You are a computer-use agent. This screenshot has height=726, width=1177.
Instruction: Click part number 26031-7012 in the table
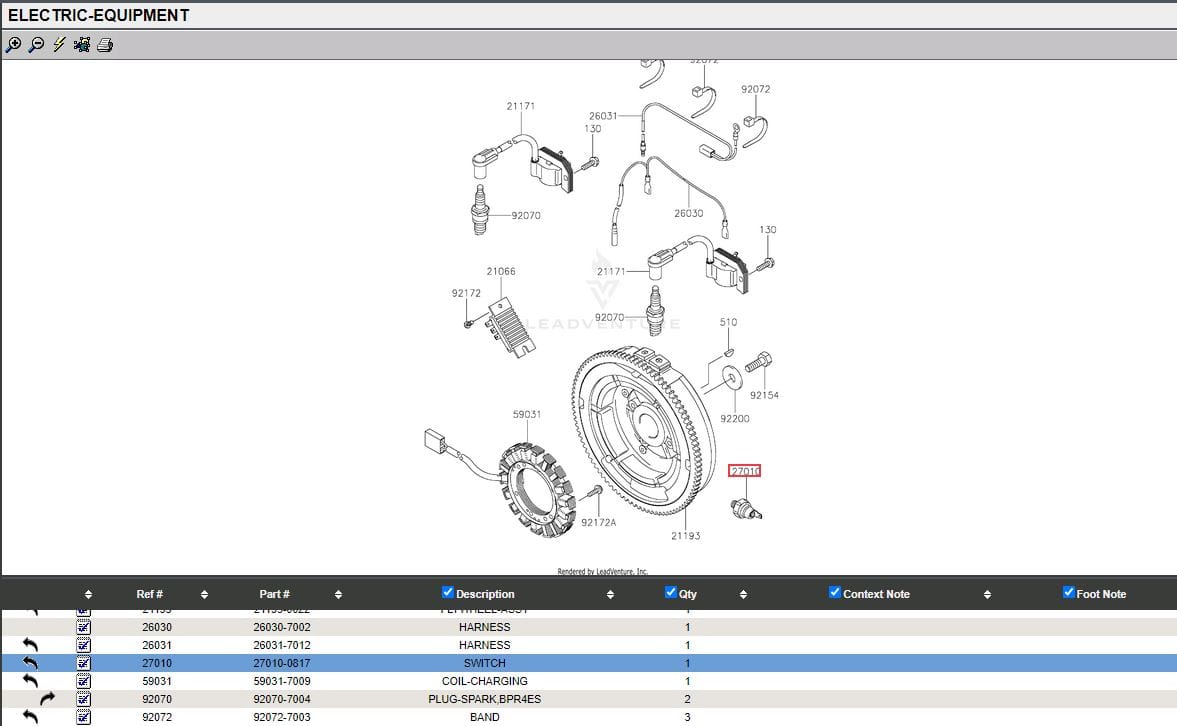[282, 645]
